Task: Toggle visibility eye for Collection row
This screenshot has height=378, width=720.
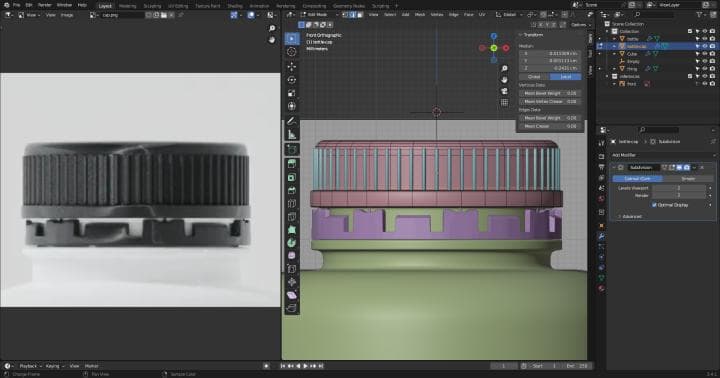Action: pos(705,31)
